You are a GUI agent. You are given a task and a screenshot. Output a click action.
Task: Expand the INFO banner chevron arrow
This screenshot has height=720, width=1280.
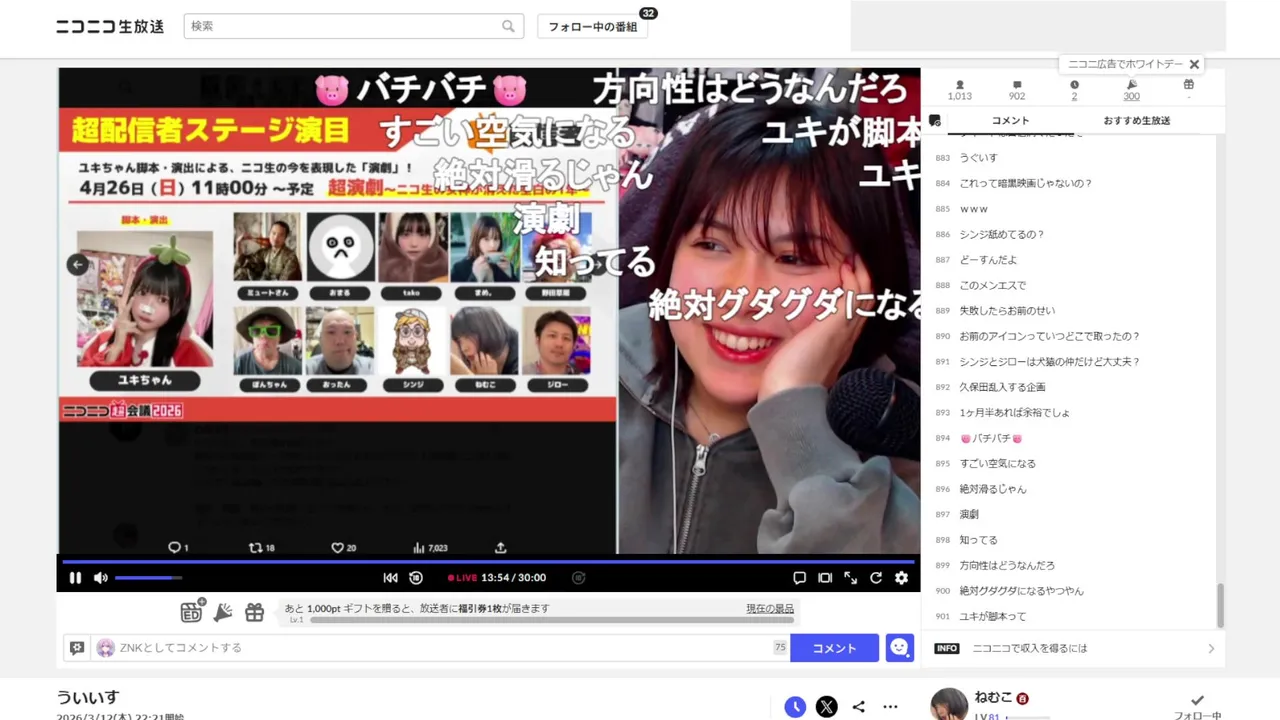click(x=1211, y=648)
